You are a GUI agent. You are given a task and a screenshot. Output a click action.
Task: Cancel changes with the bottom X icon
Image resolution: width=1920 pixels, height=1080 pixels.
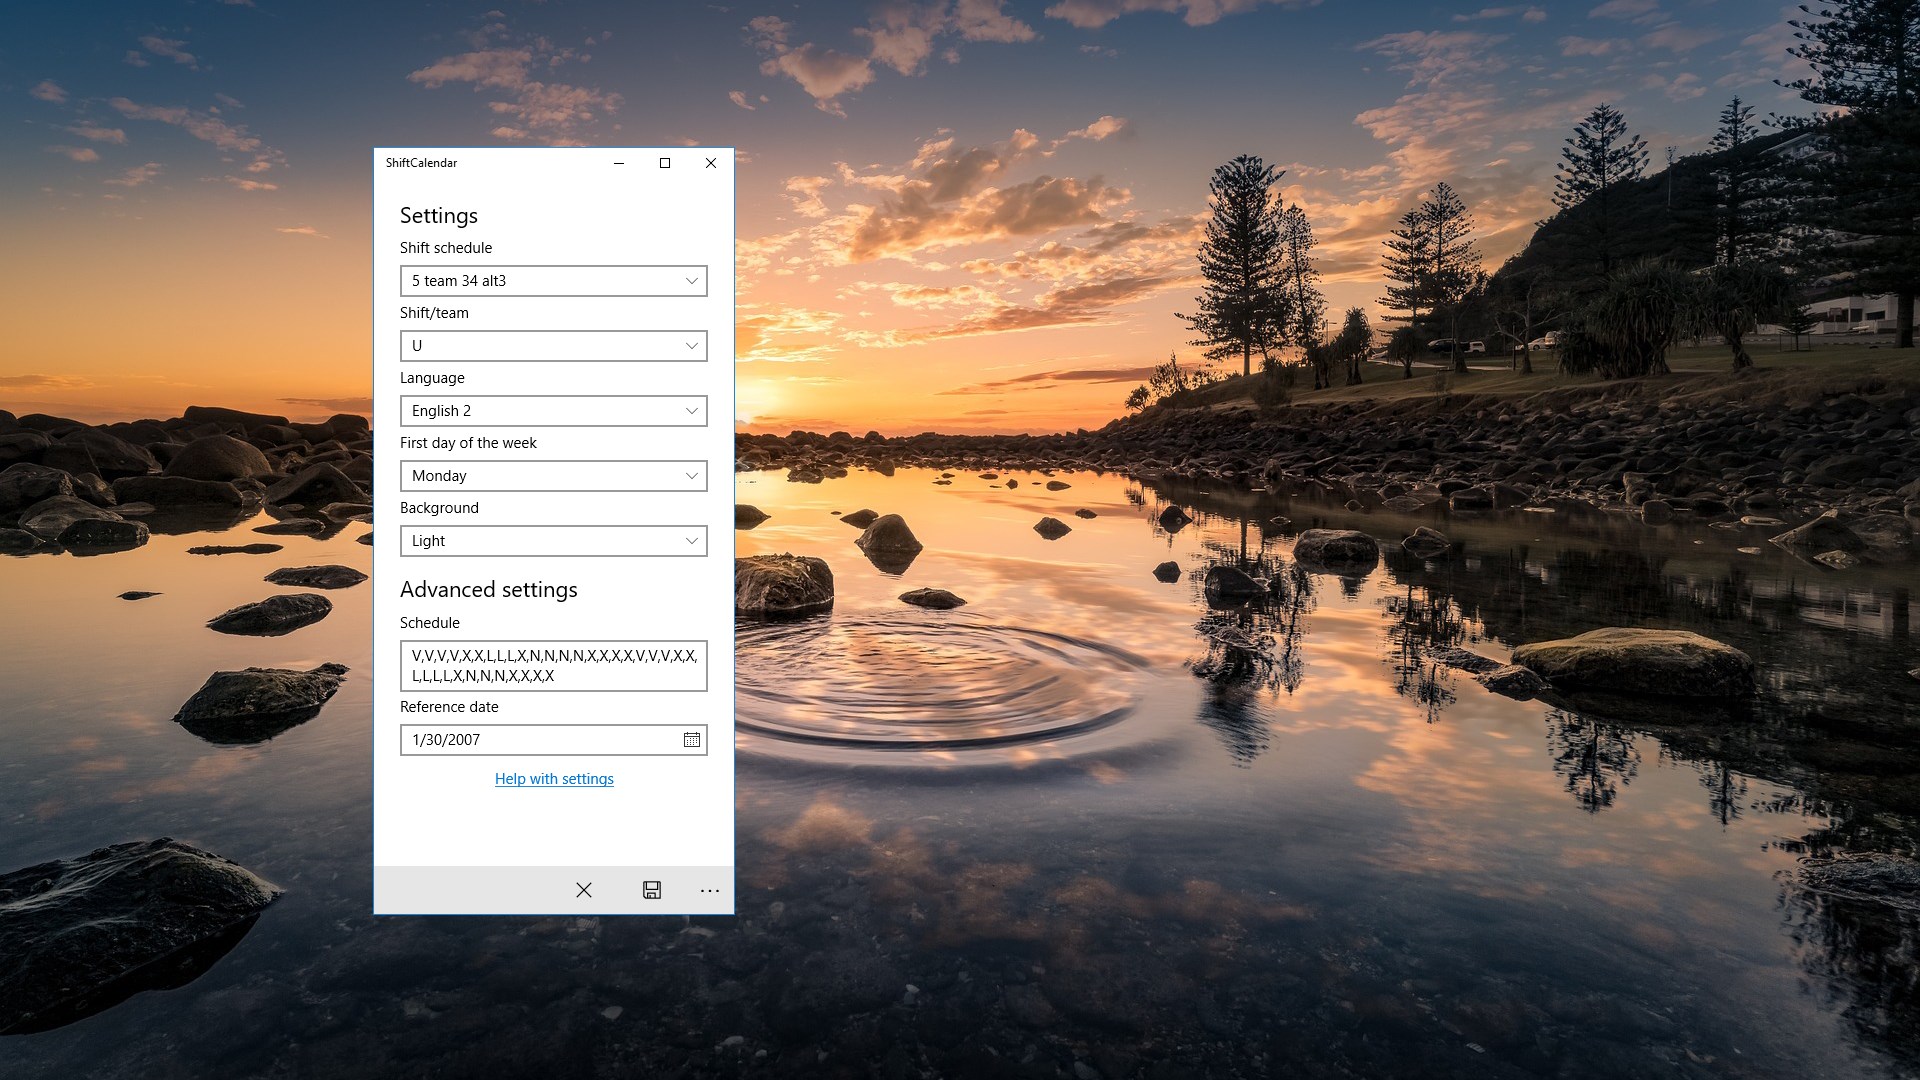[x=584, y=890]
